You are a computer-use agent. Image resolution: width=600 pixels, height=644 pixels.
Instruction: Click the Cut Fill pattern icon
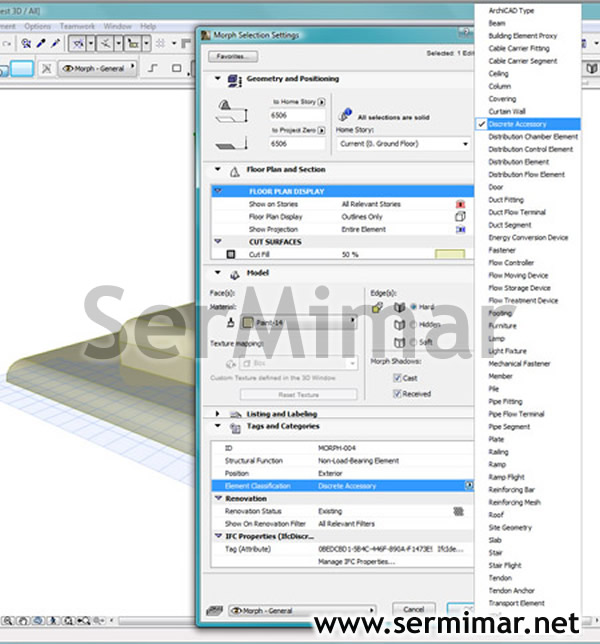point(231,254)
